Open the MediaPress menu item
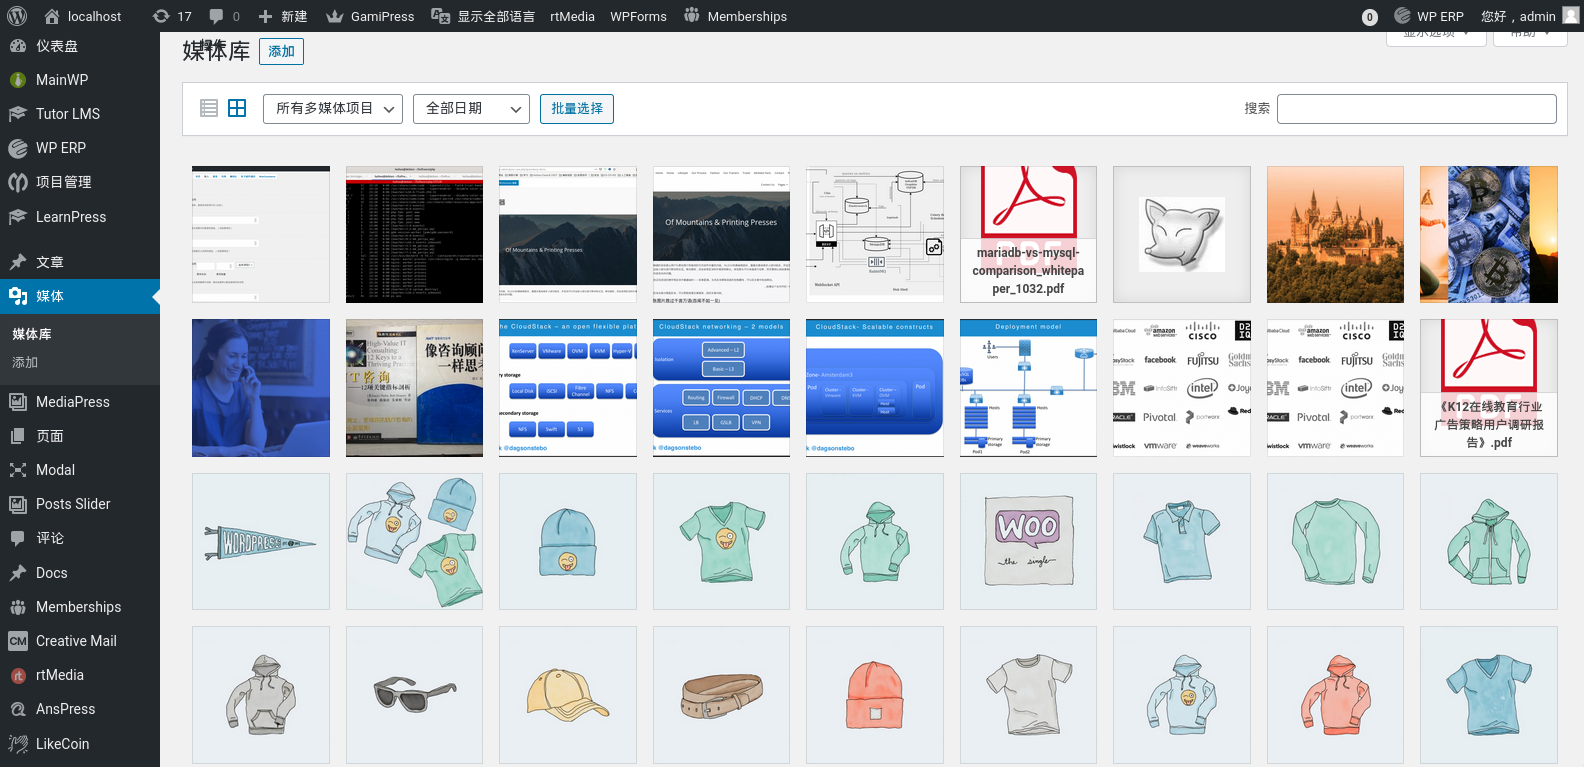Screen dimensions: 1584x767 [73, 402]
